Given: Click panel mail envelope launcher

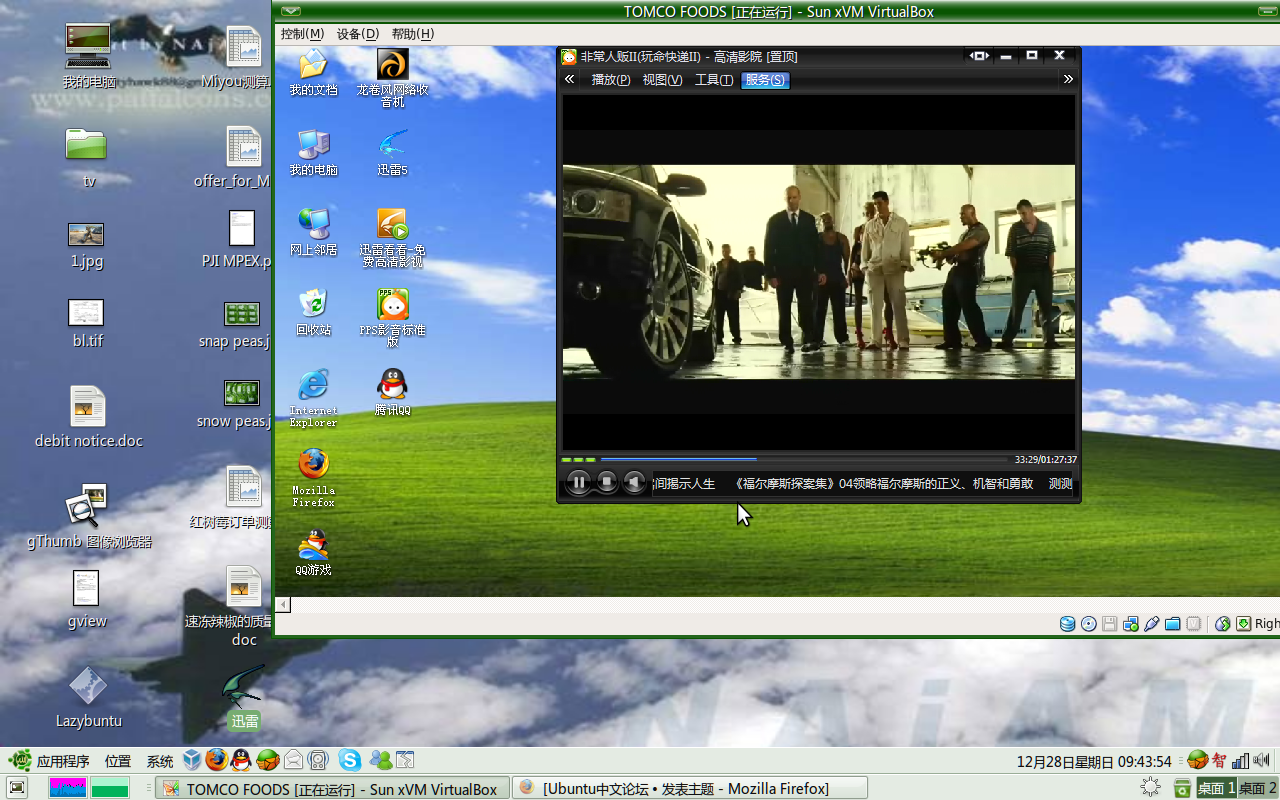Looking at the screenshot, I should tap(293, 760).
